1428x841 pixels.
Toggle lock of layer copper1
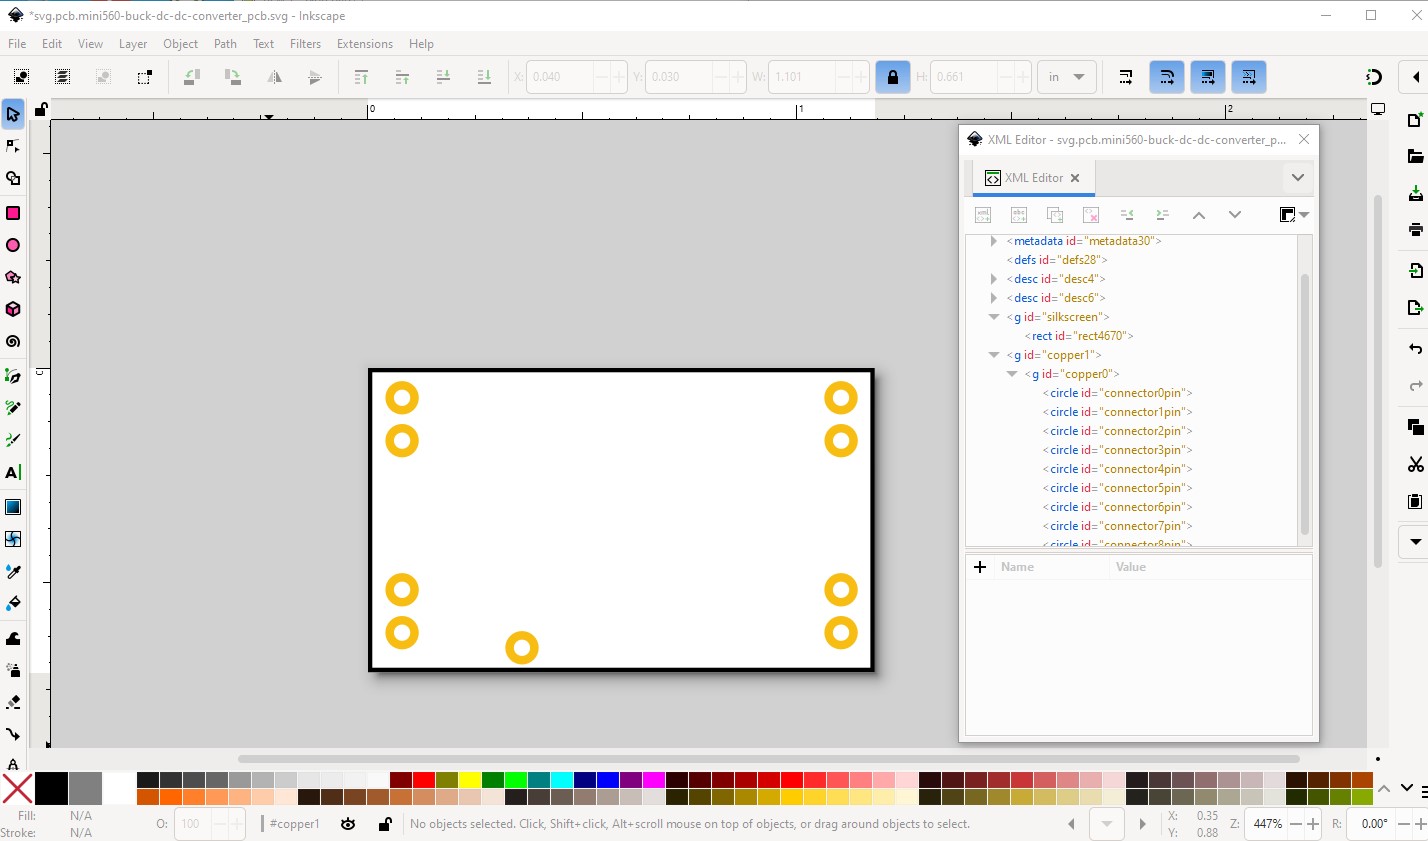click(385, 824)
